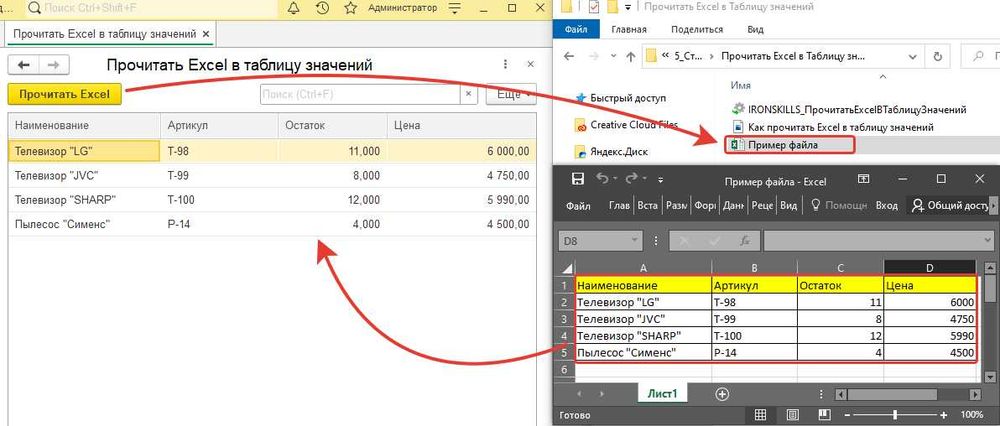Sort by "Наименование" column header in 1C table
Viewport: 1000px width, 426px height.
click(84, 125)
